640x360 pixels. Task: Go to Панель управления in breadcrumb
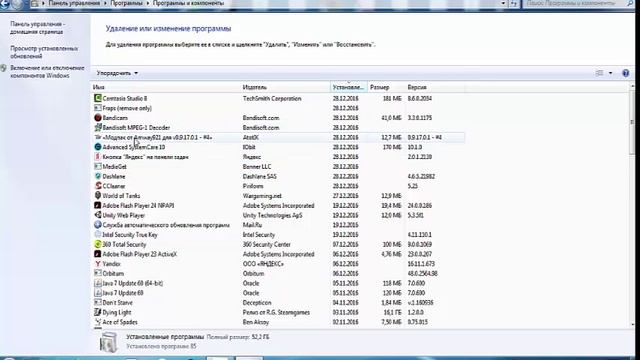pyautogui.click(x=74, y=3)
